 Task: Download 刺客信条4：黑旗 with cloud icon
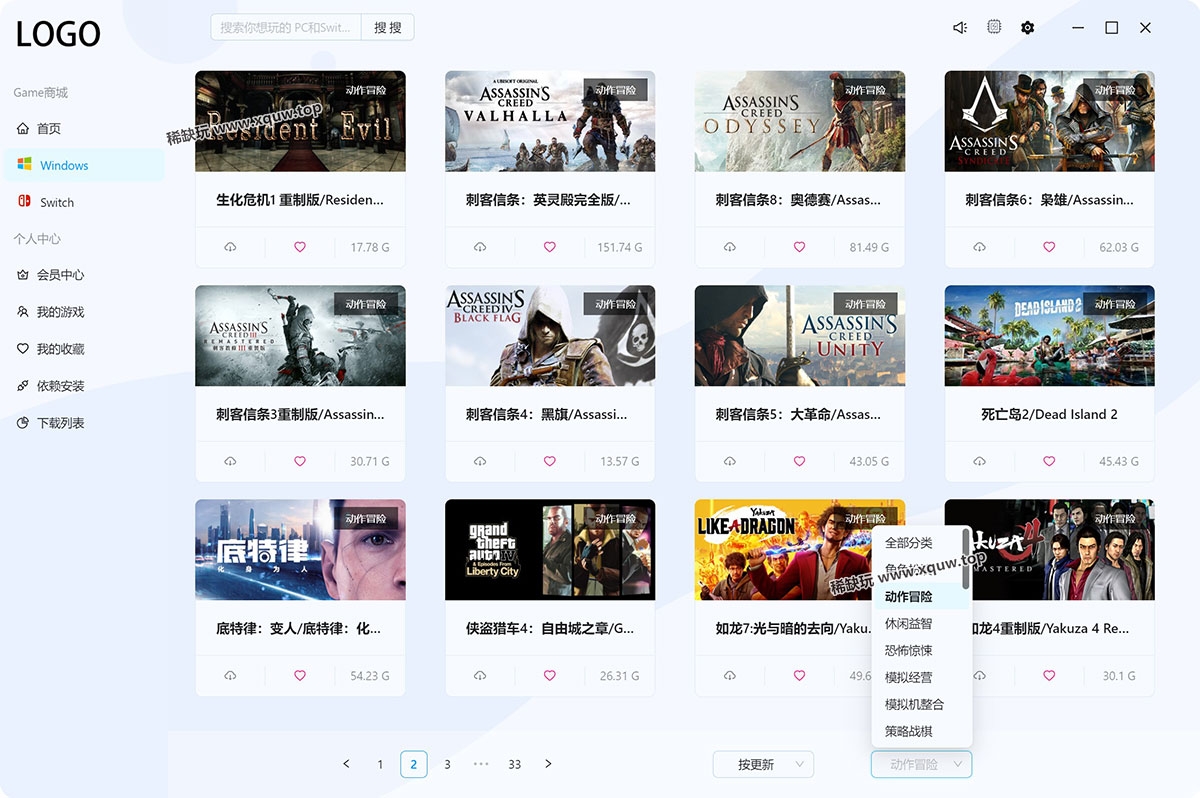[x=480, y=462]
